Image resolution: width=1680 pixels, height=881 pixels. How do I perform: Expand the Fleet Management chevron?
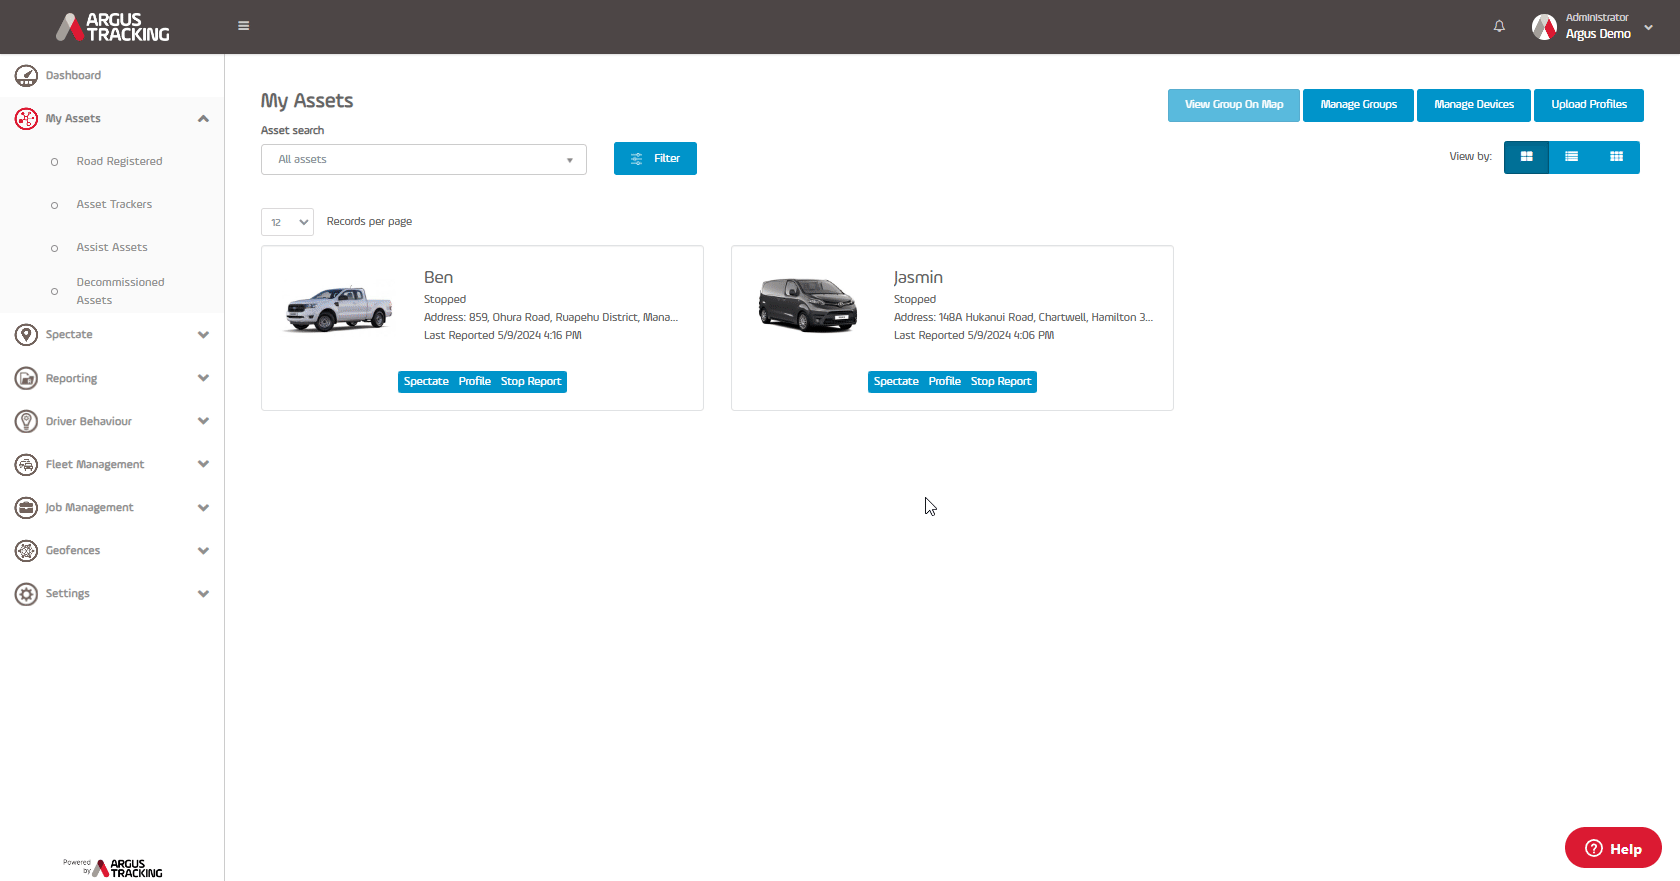203,464
